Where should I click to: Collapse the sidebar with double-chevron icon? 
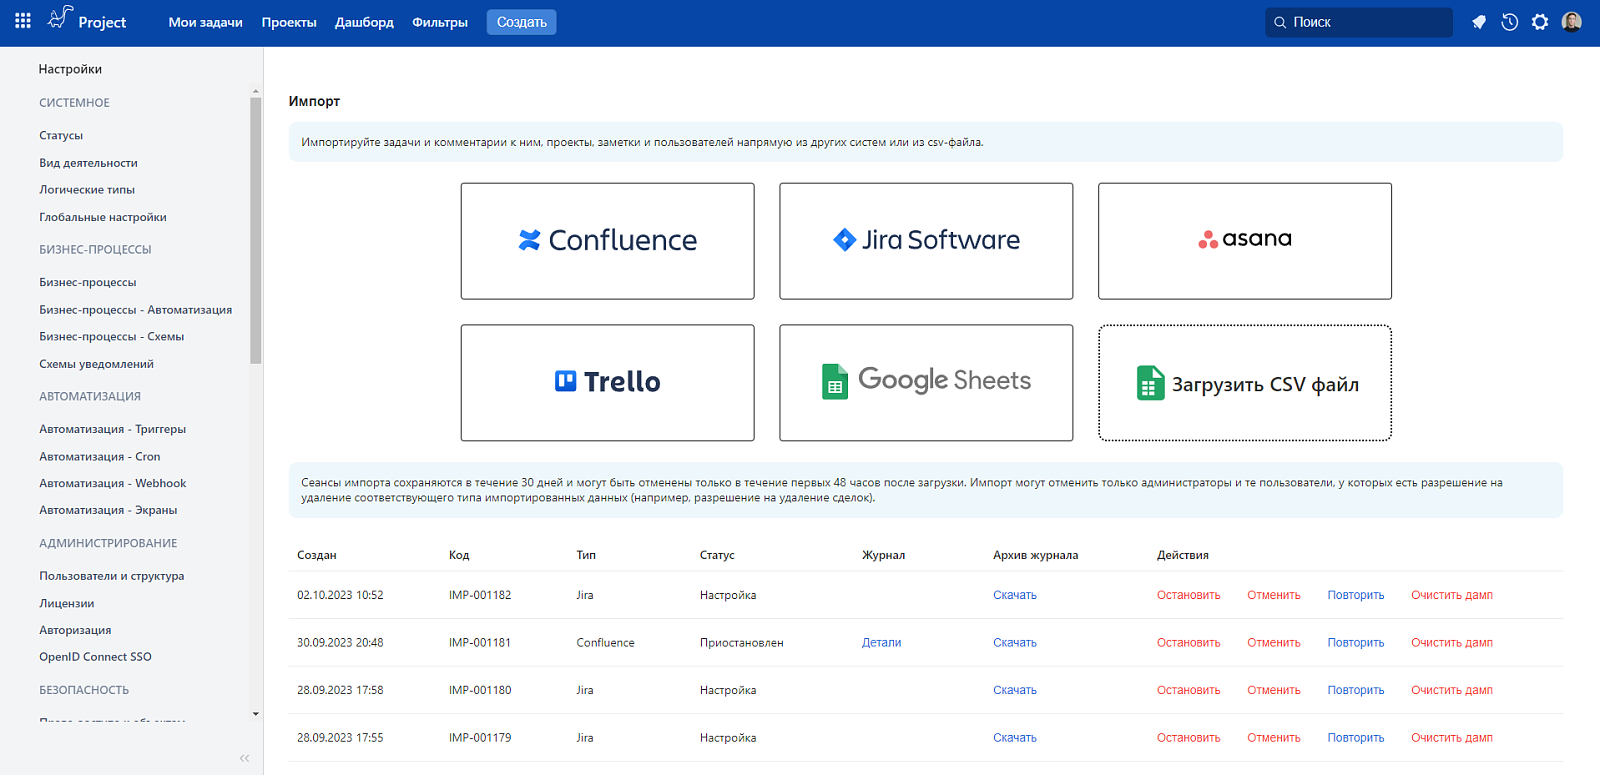tap(245, 758)
